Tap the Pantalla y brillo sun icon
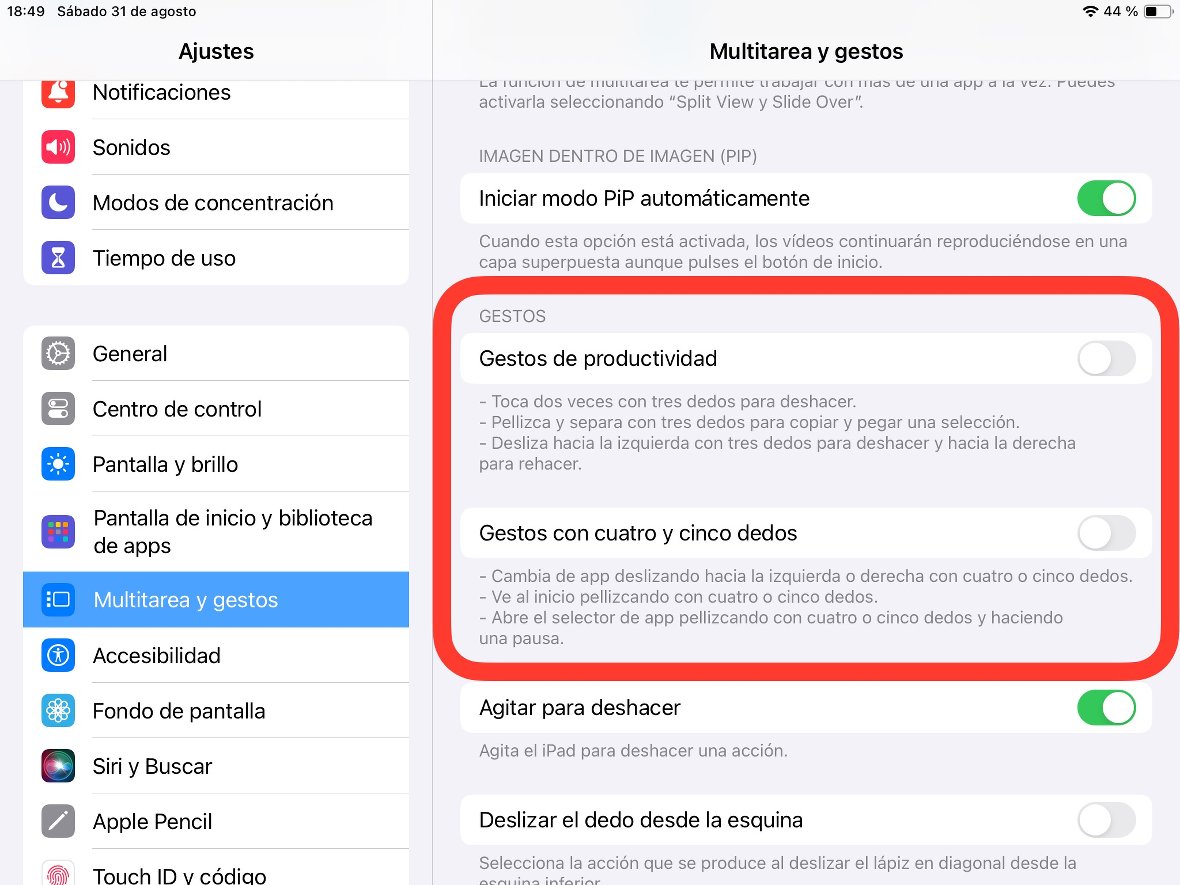 [x=58, y=464]
